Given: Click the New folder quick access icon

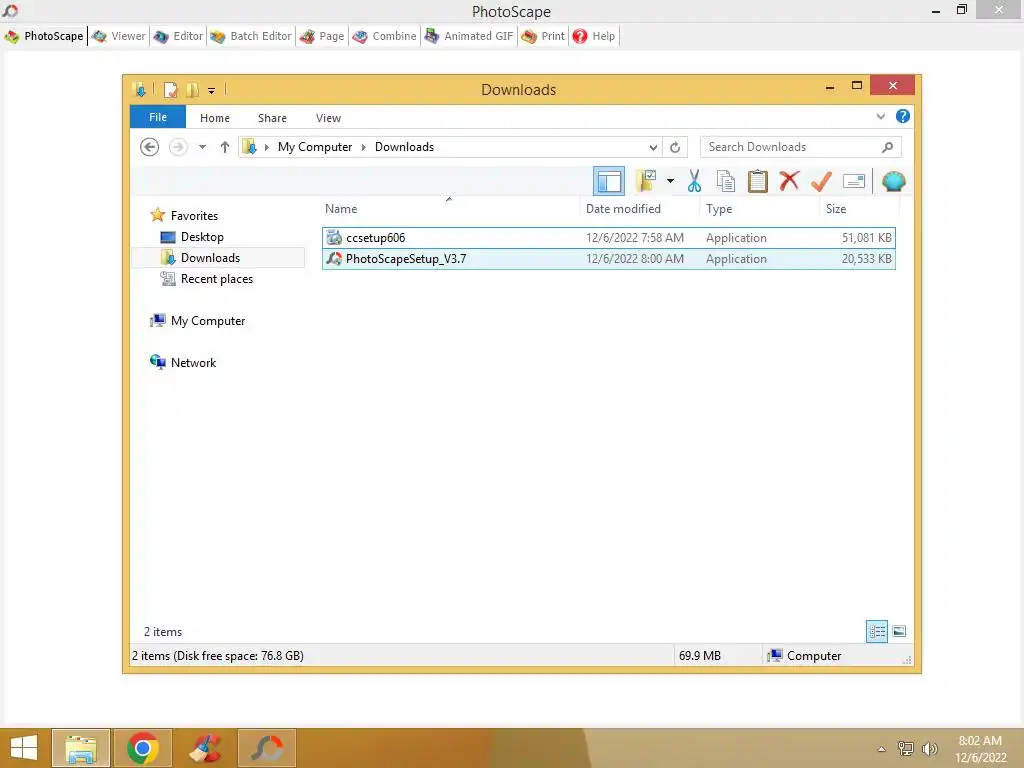Looking at the screenshot, I should pyautogui.click(x=193, y=89).
